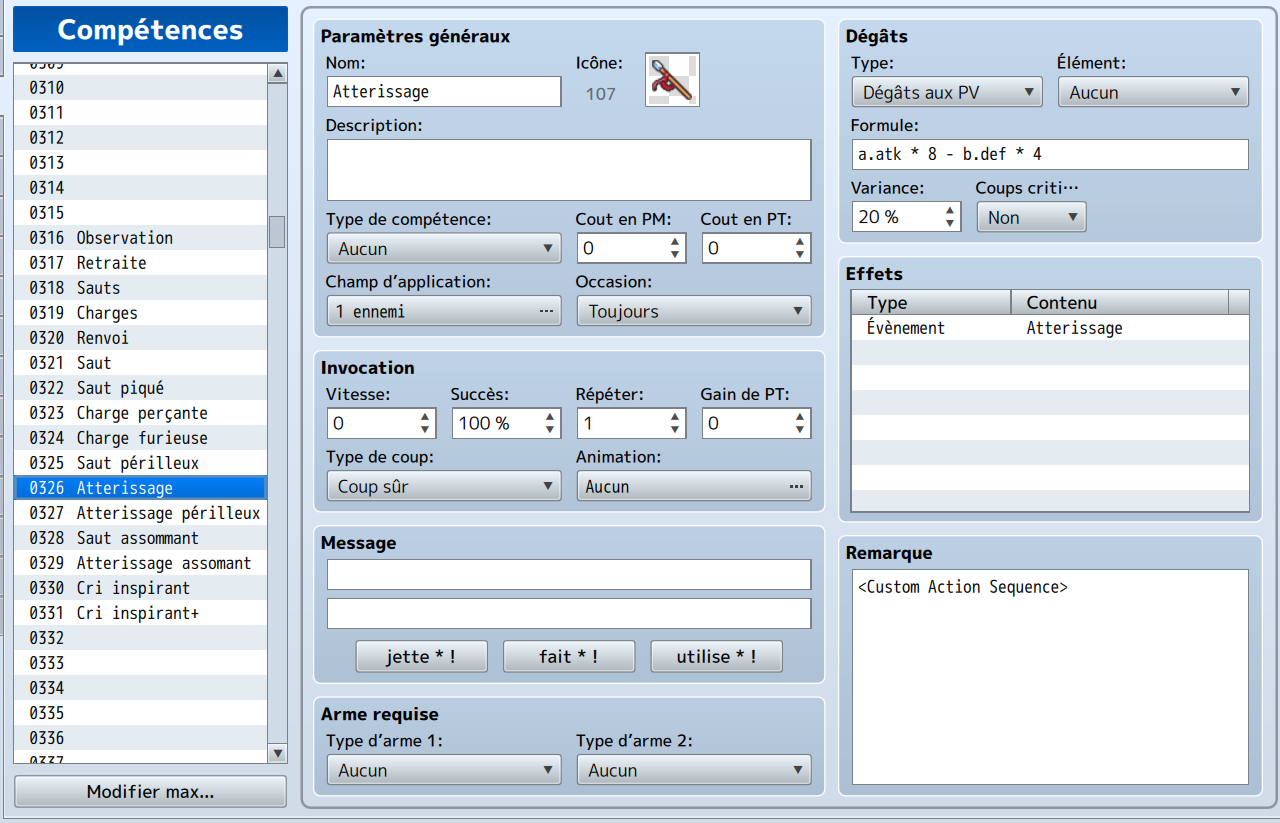1280x823 pixels.
Task: Click the skill list scrollbar down arrow
Action: click(x=278, y=753)
